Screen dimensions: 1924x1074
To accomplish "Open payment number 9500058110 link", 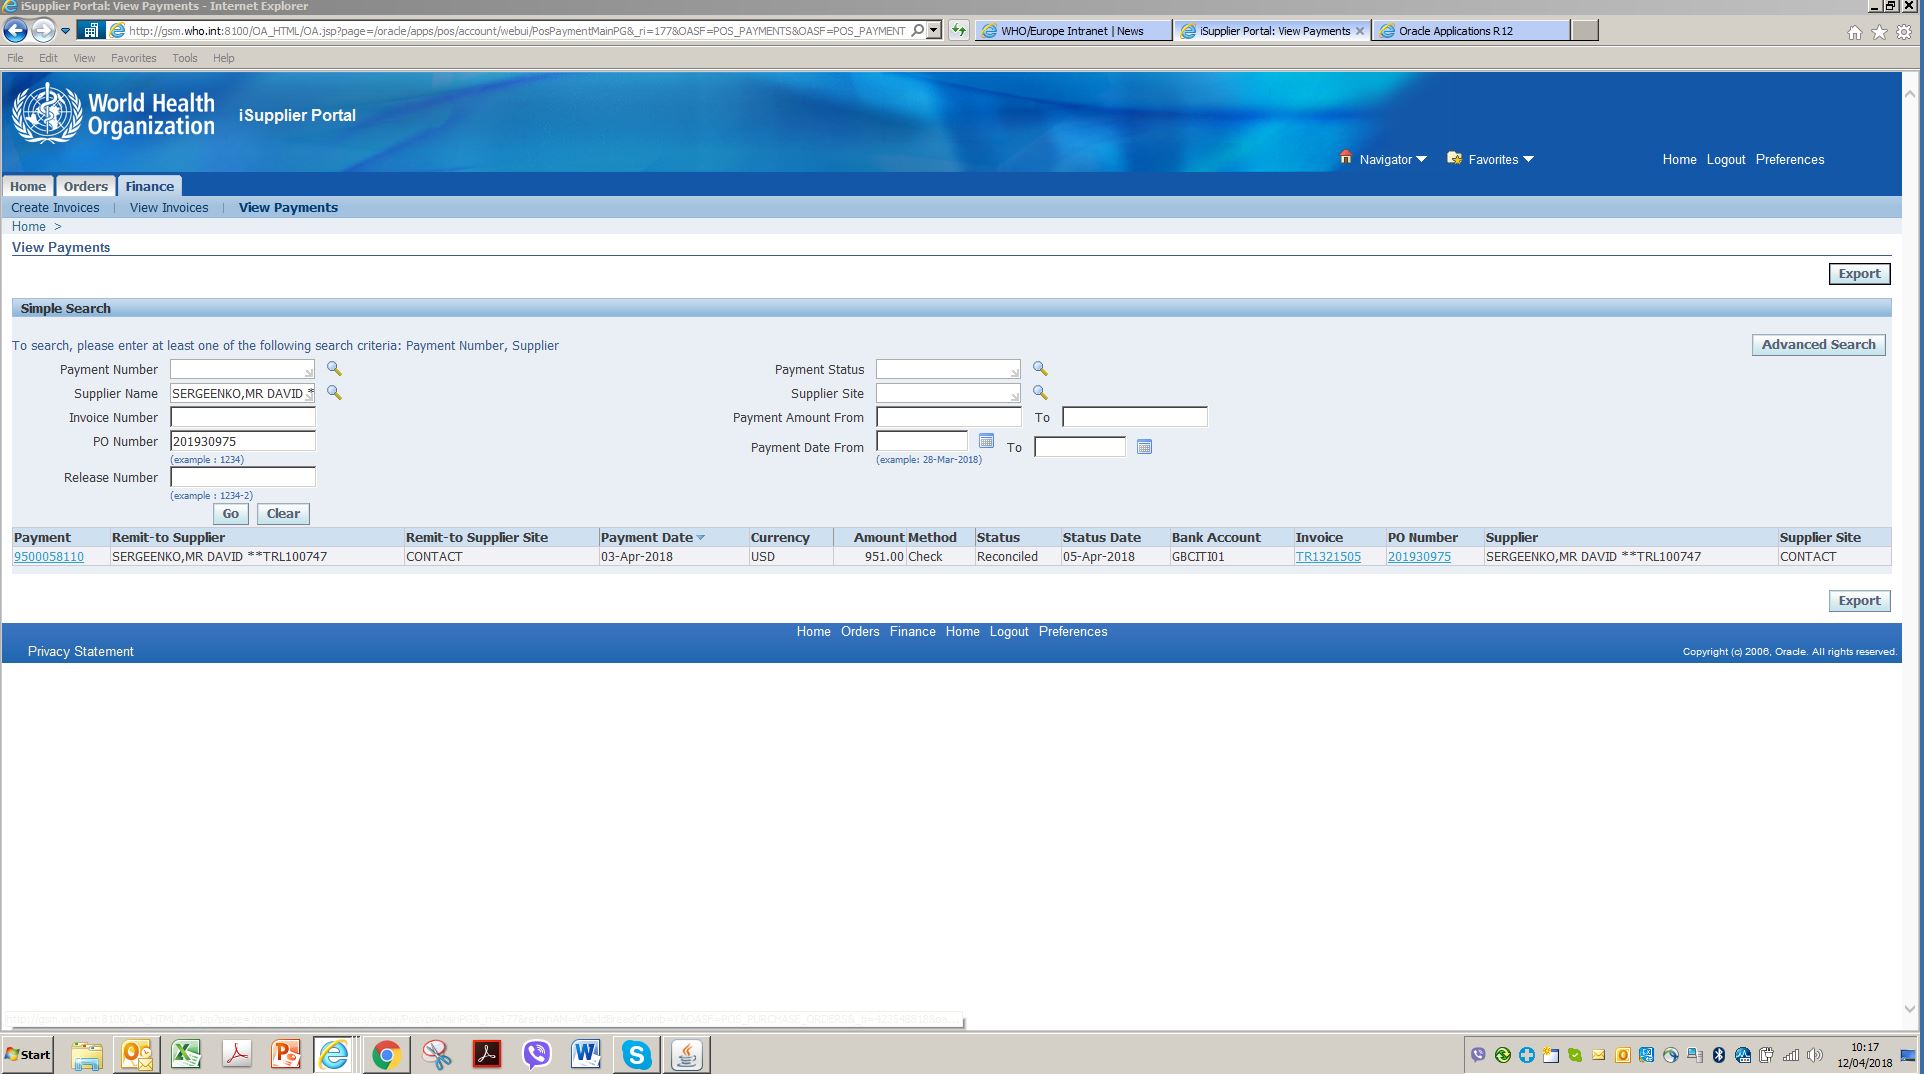I will pos(49,557).
